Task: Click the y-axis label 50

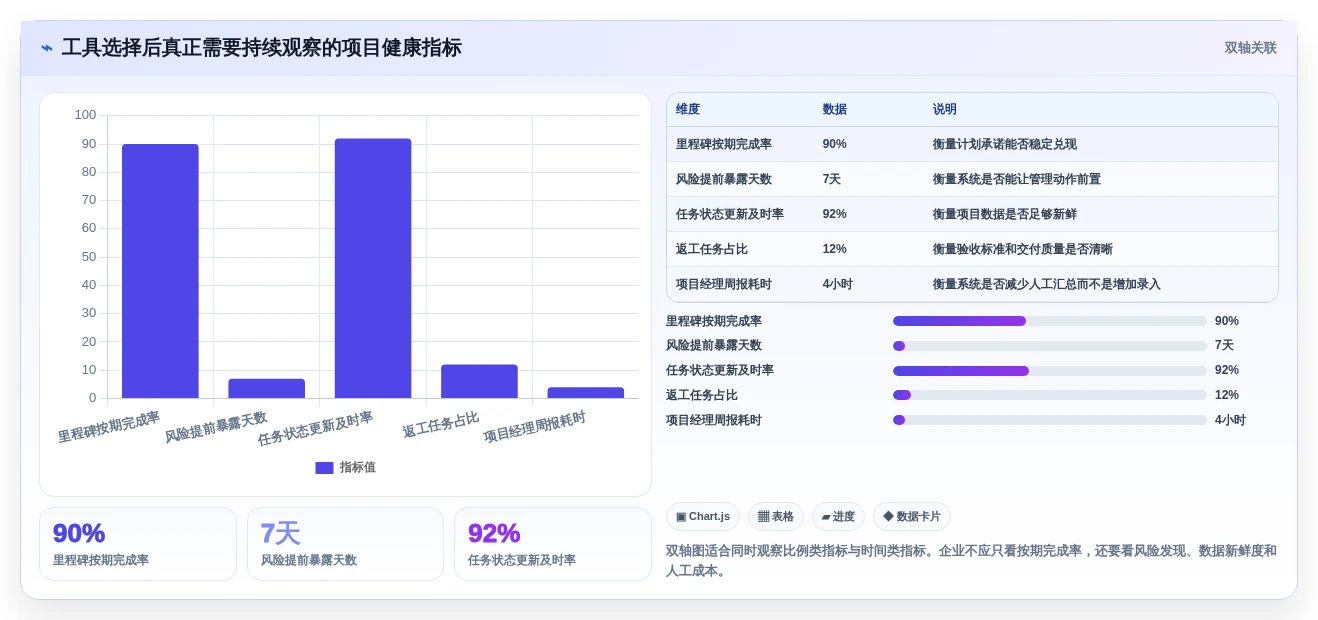Action: pos(89,257)
